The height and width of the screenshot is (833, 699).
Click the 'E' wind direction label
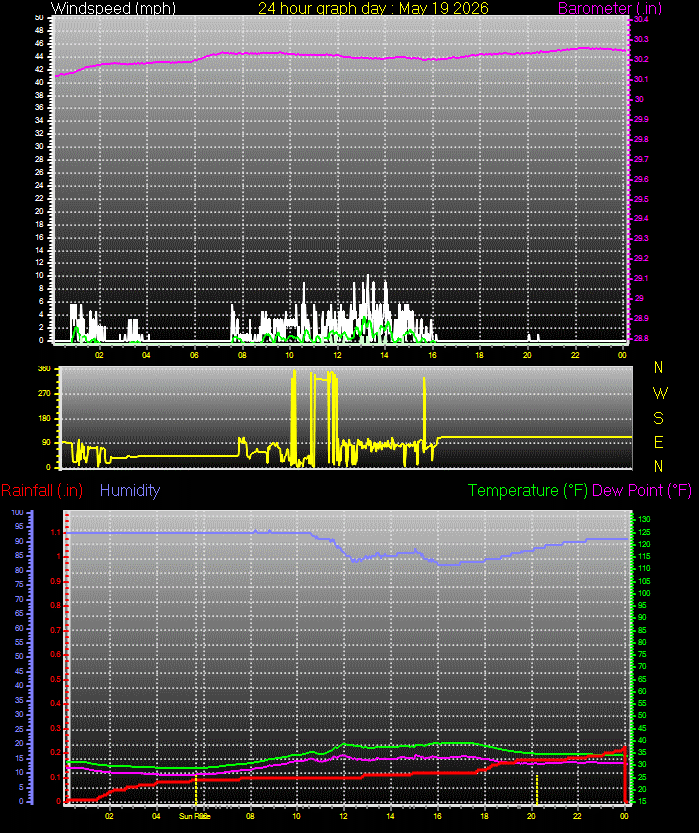(x=659, y=442)
